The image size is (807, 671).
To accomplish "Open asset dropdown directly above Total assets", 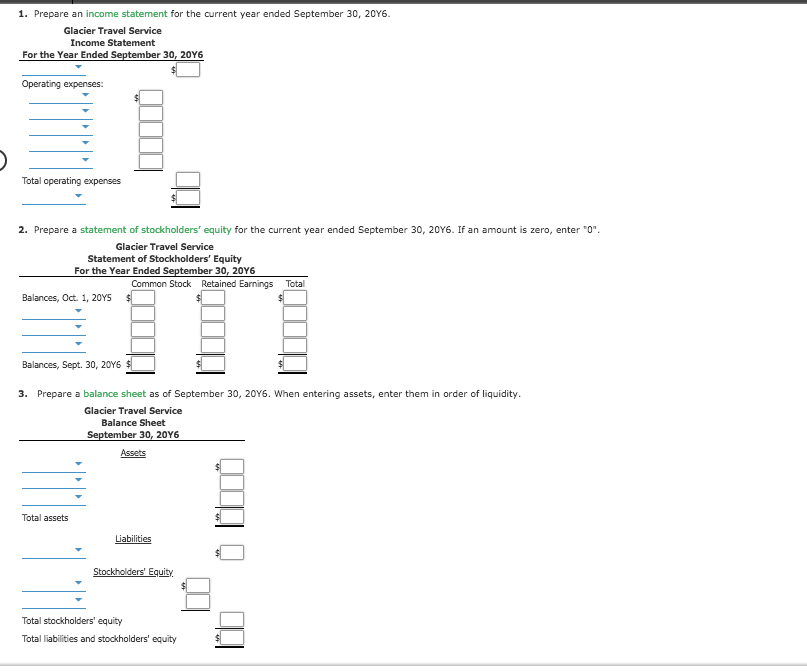I will tap(54, 499).
